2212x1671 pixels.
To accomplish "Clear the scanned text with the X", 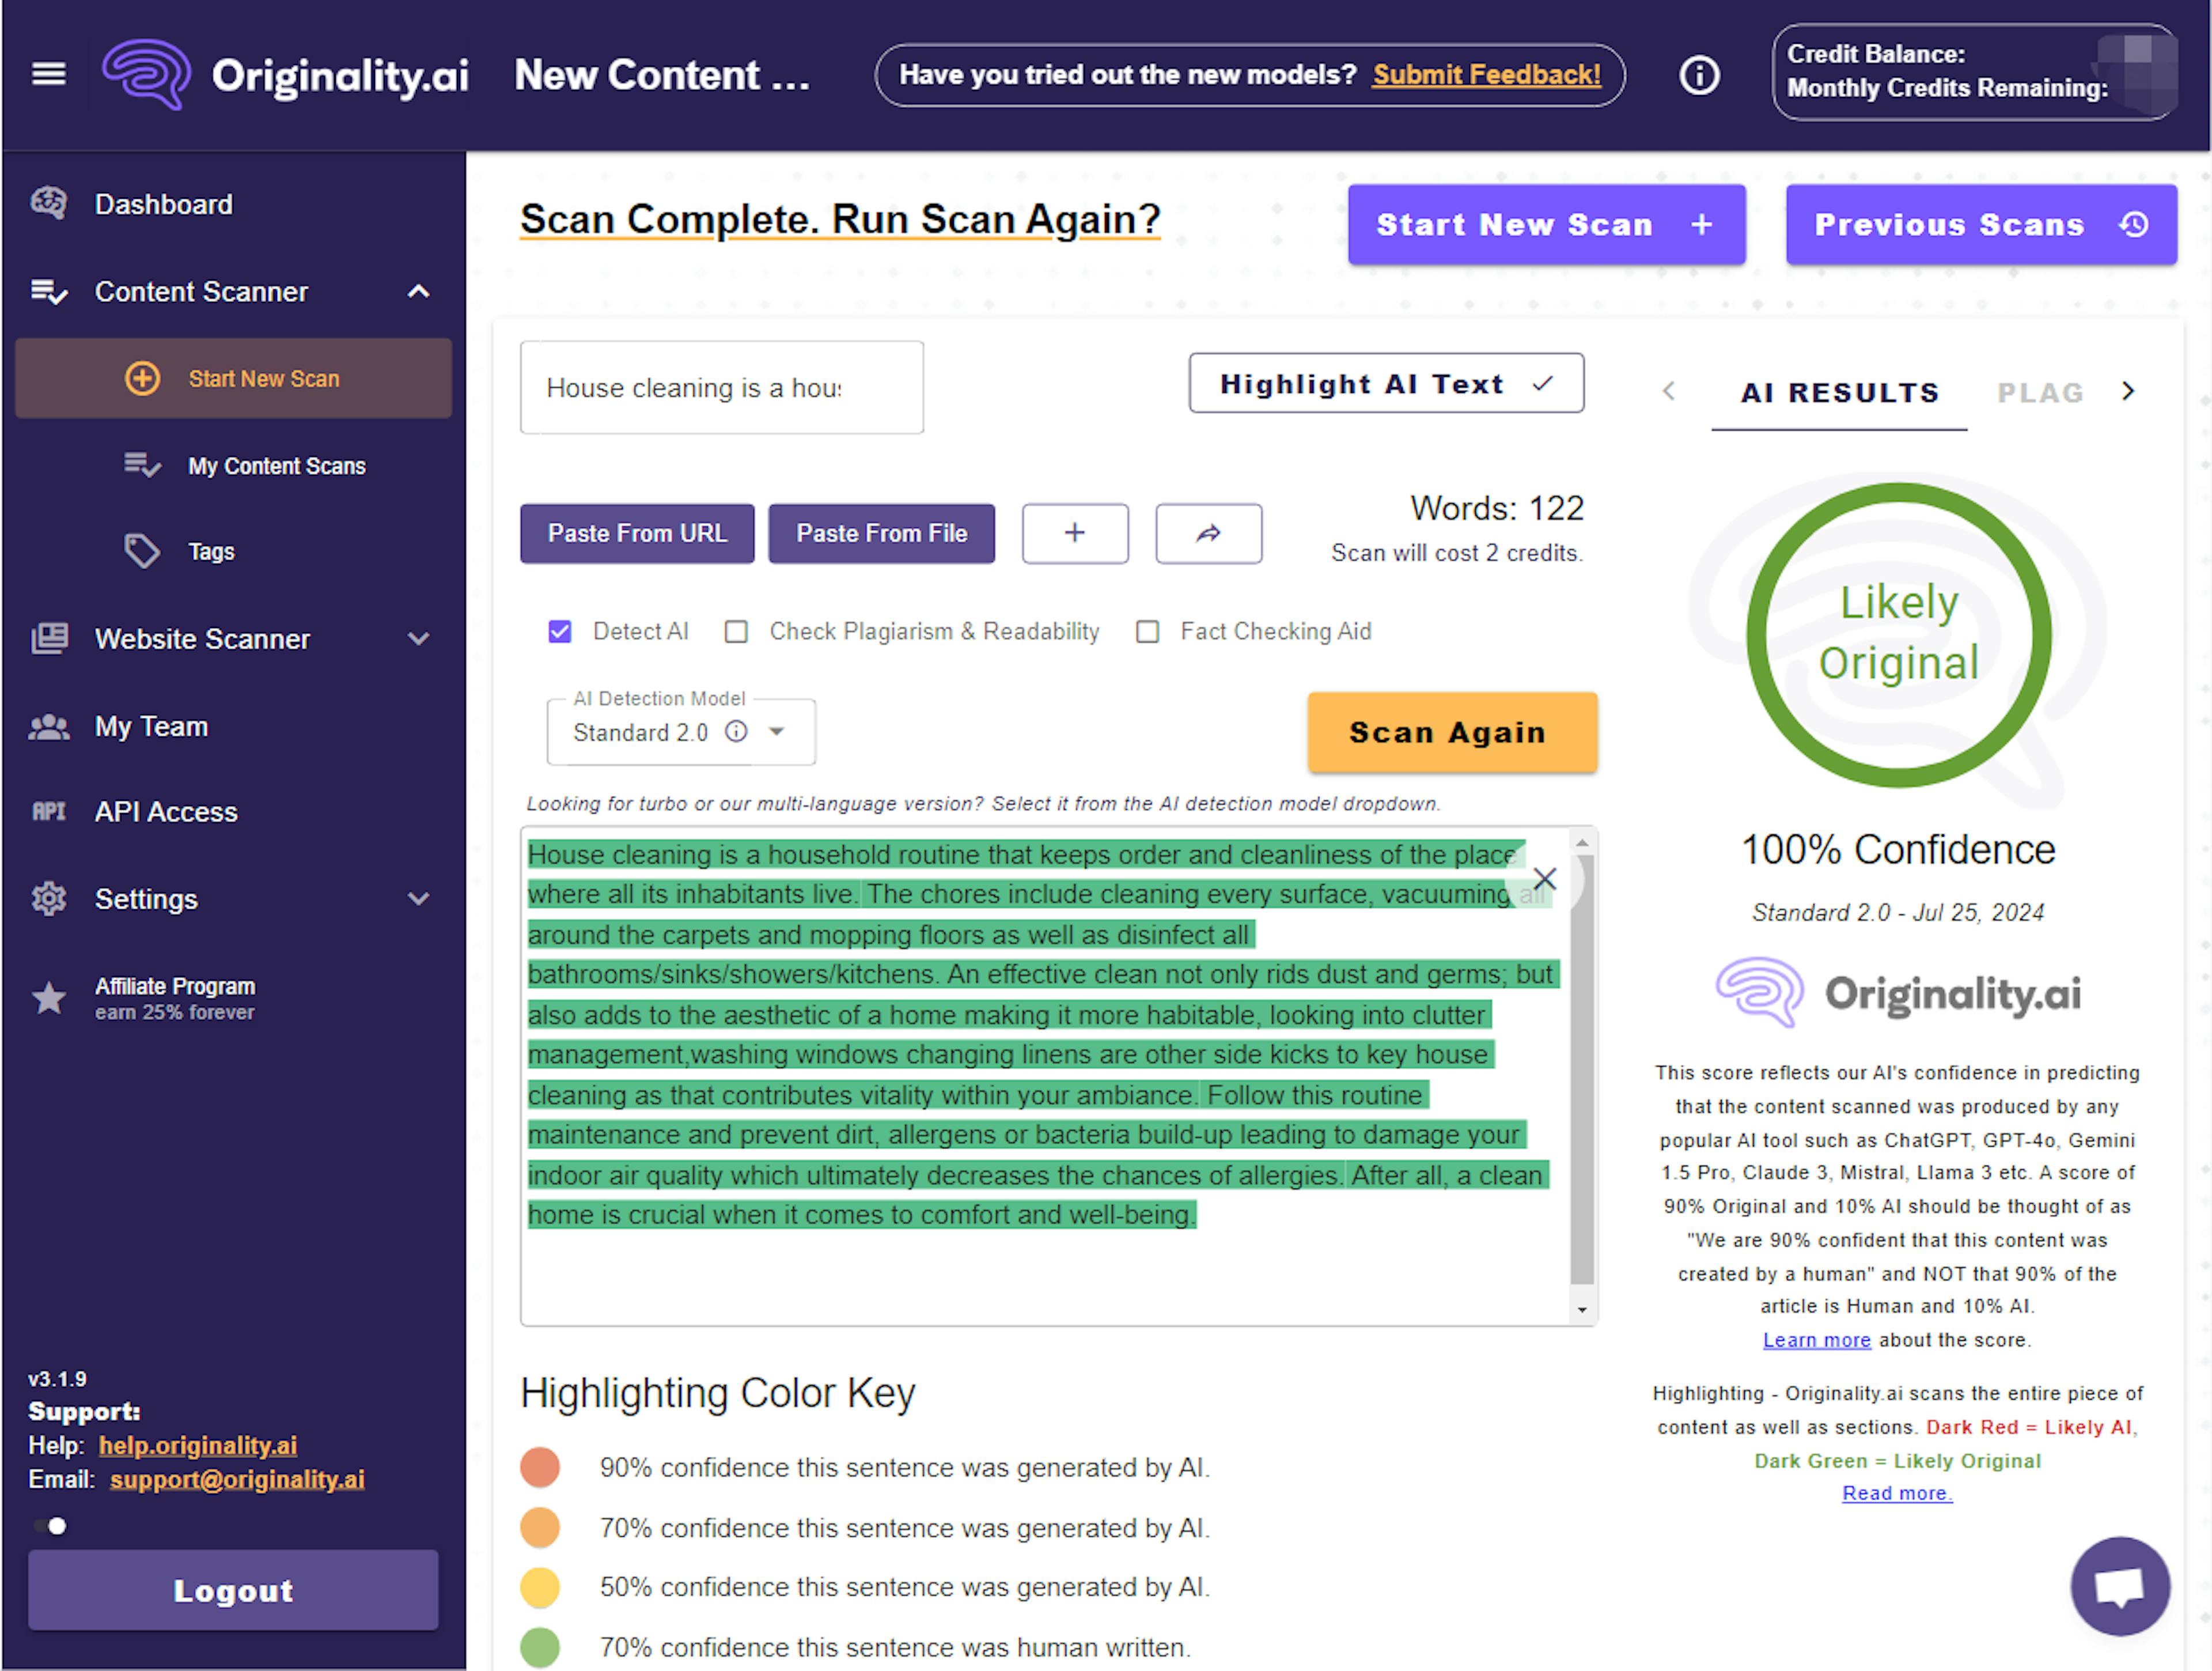I will pos(1545,879).
